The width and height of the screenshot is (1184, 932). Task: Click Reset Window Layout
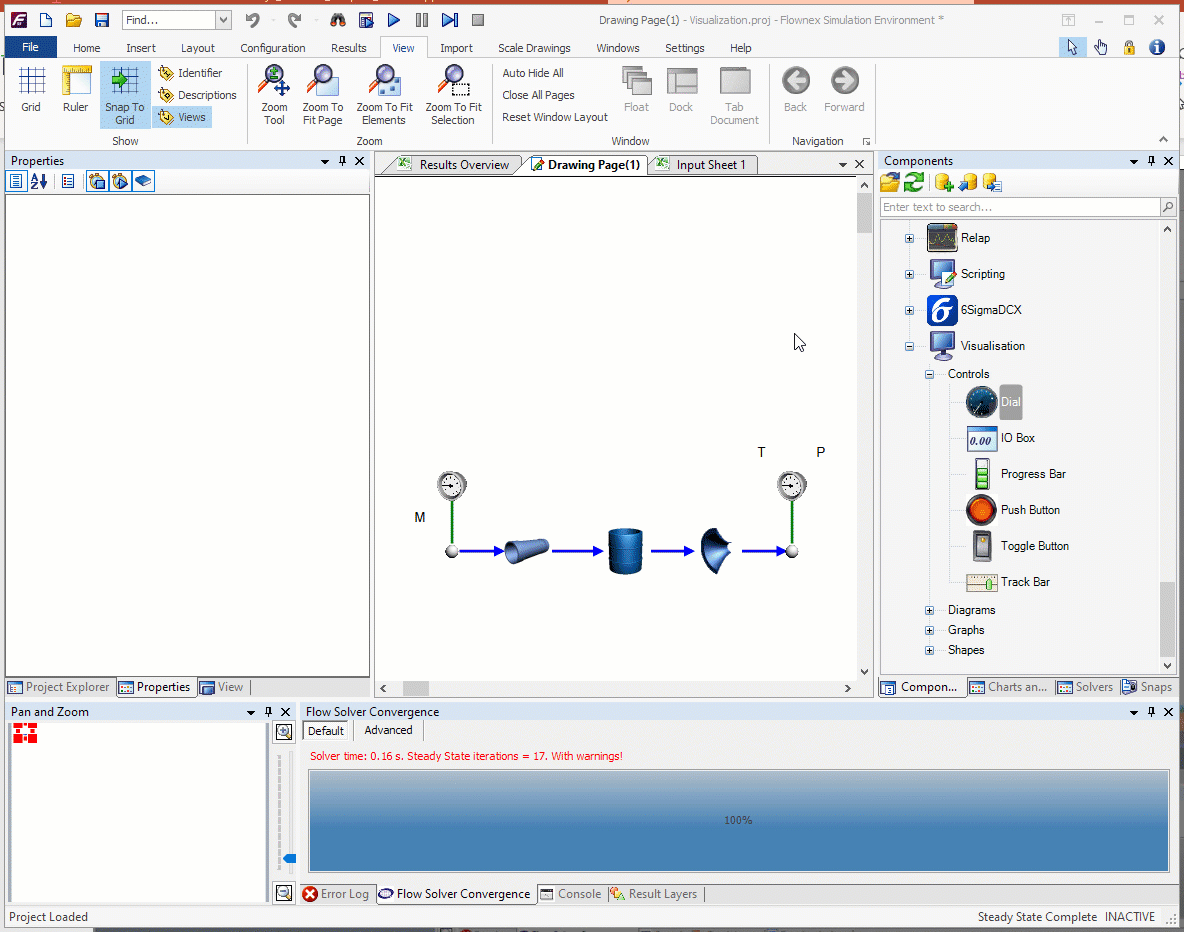click(x=555, y=117)
